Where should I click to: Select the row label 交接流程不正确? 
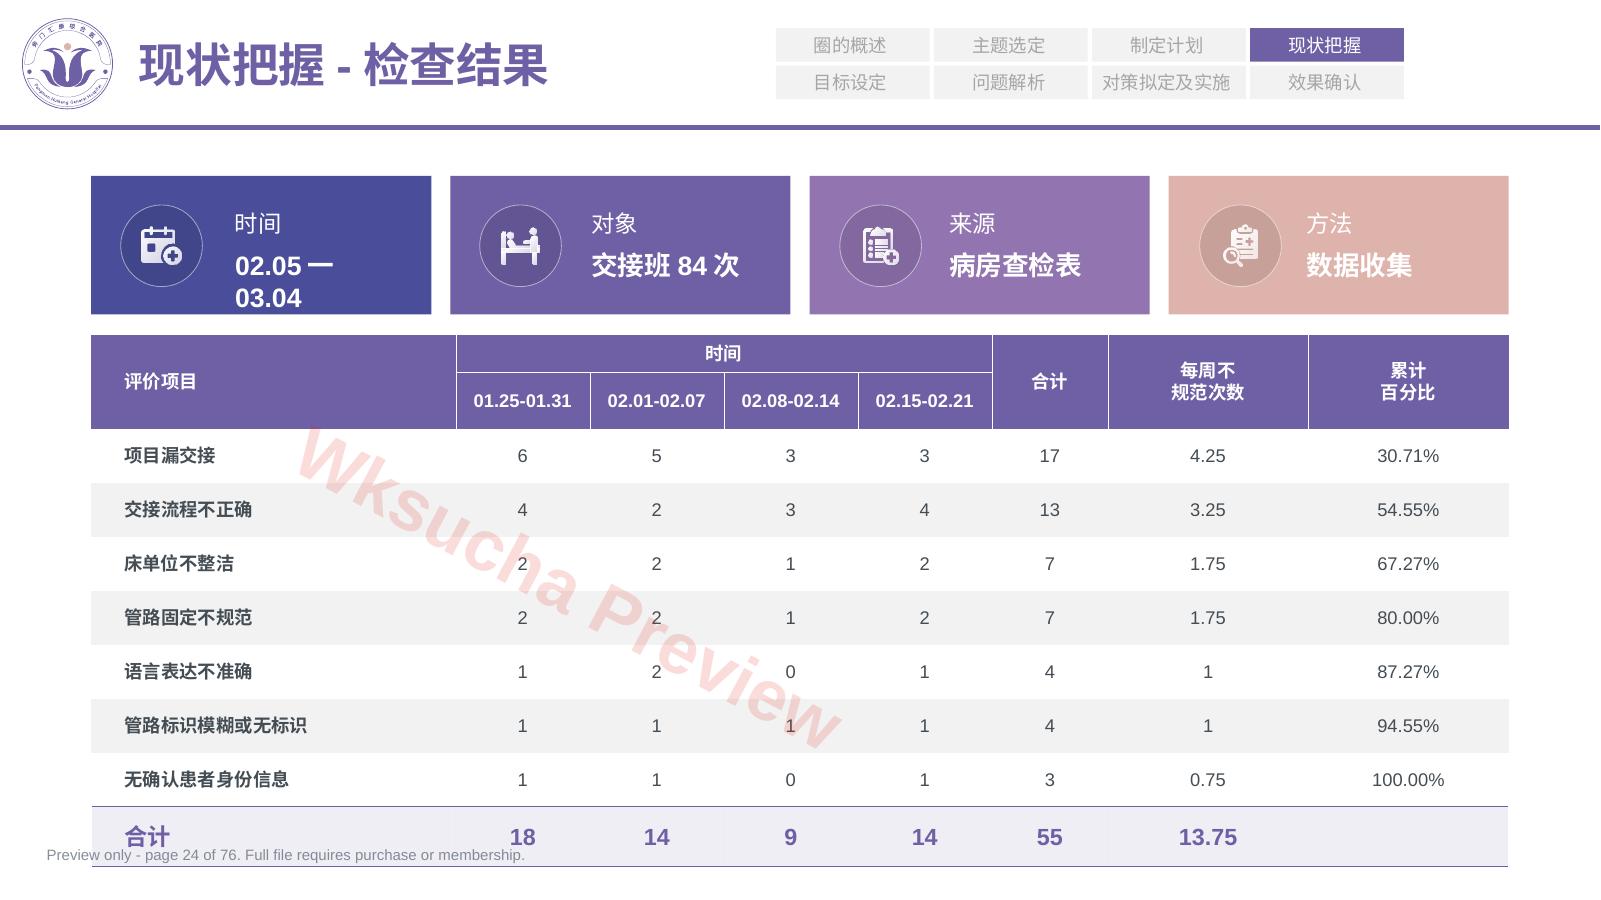click(188, 510)
